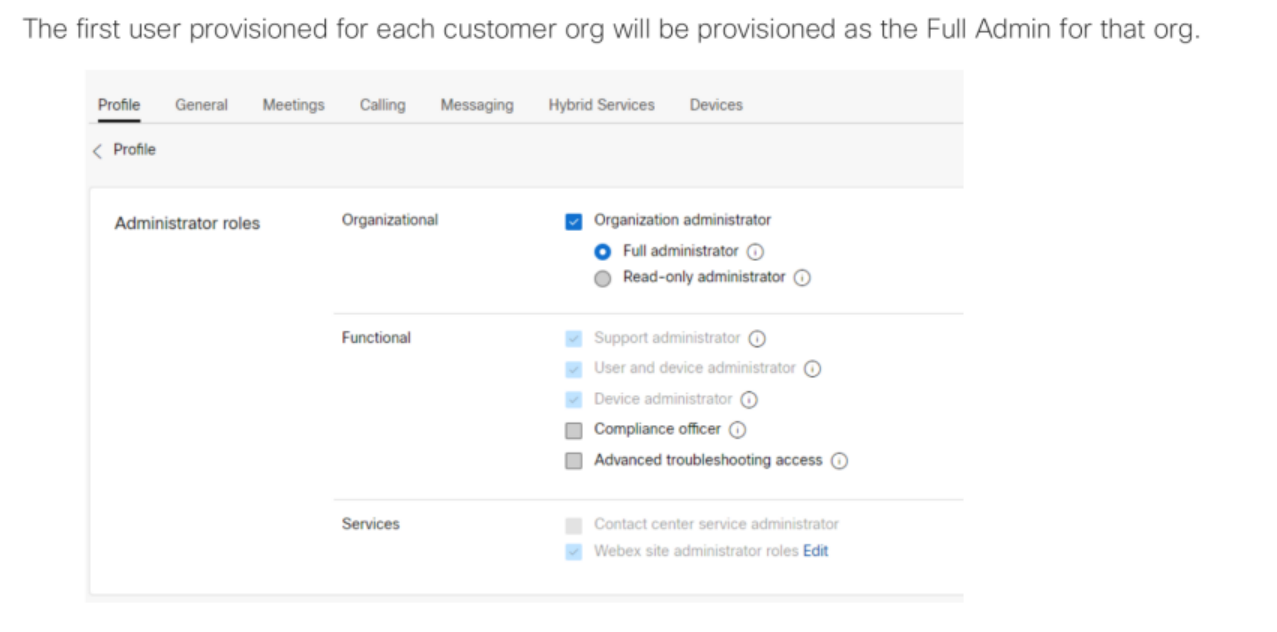Click info icon beside Read-only administrator
1277x632 pixels.
click(802, 278)
